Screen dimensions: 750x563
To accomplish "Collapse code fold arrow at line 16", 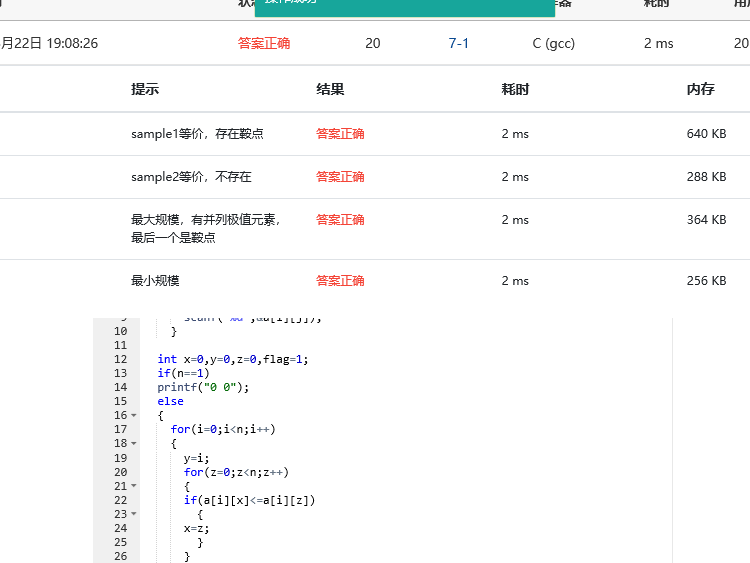I will 134,415.
